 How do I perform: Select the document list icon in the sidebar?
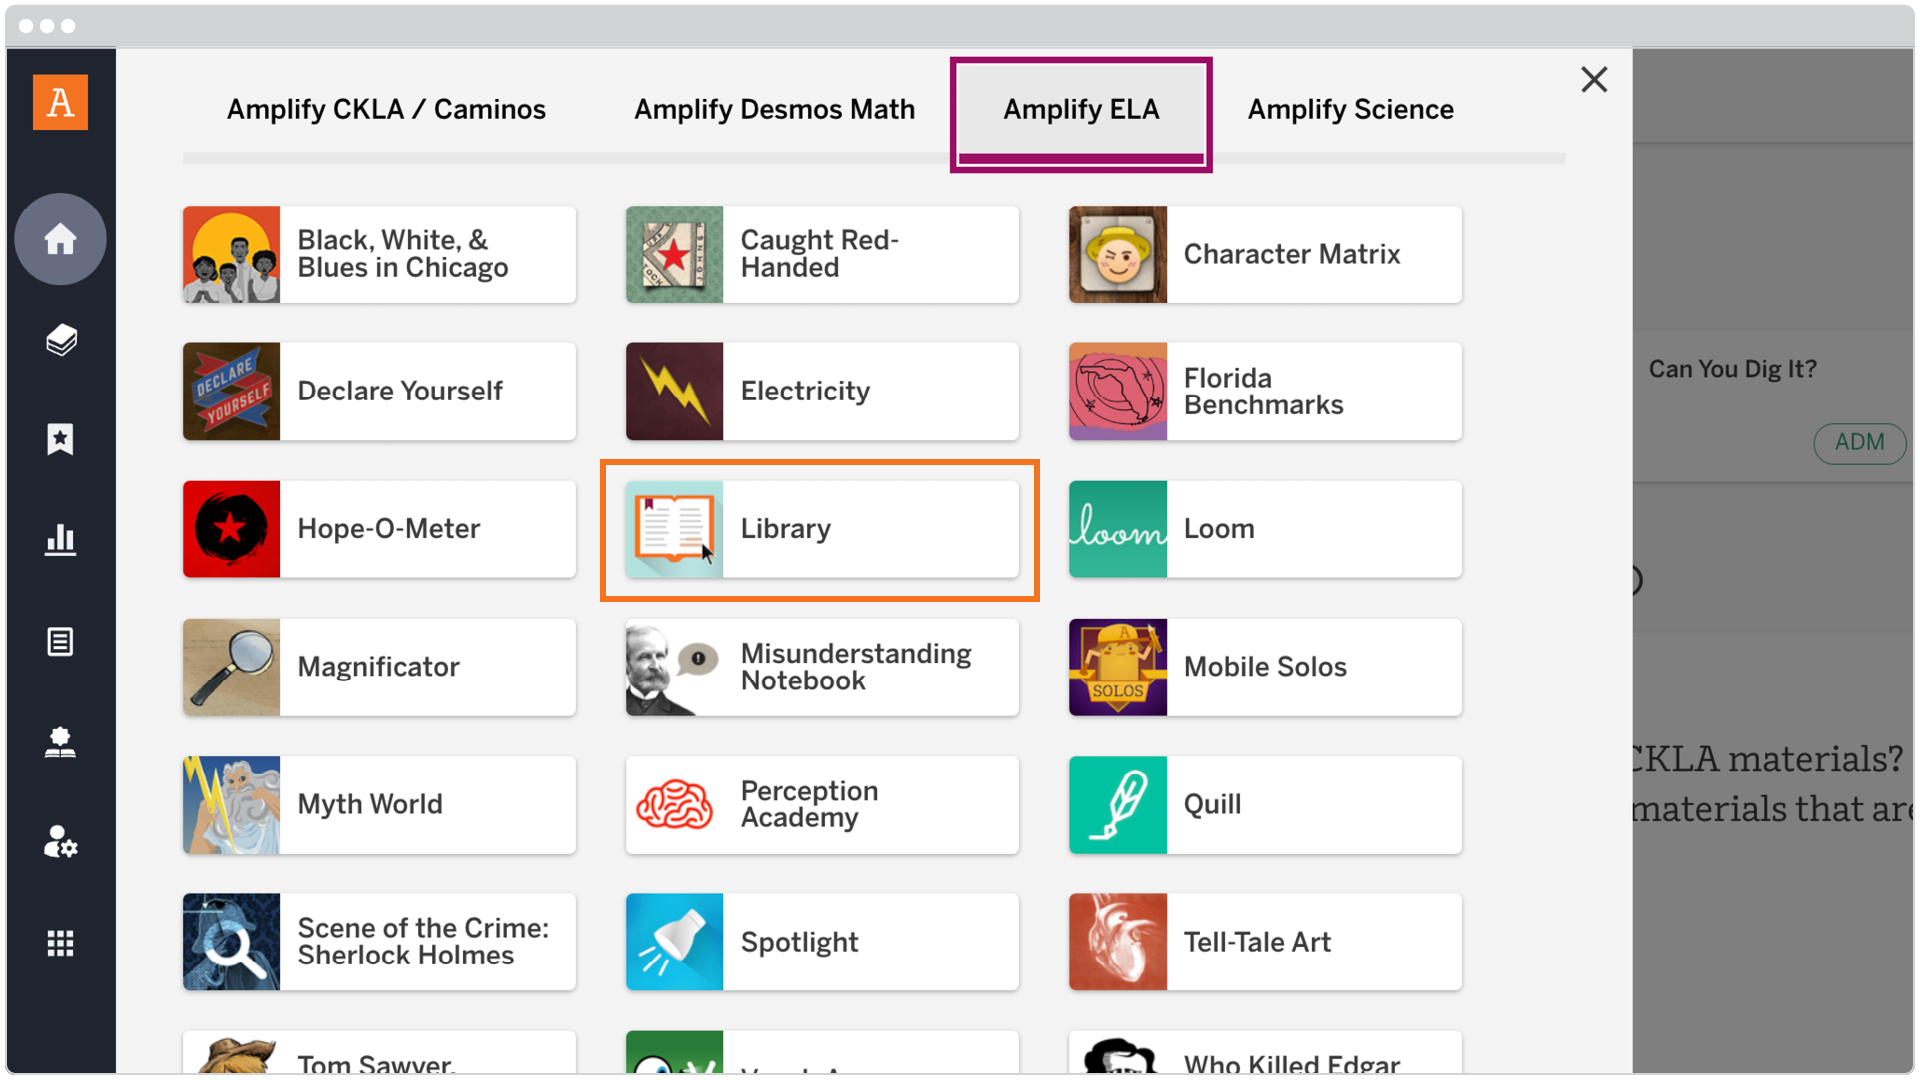coord(60,642)
